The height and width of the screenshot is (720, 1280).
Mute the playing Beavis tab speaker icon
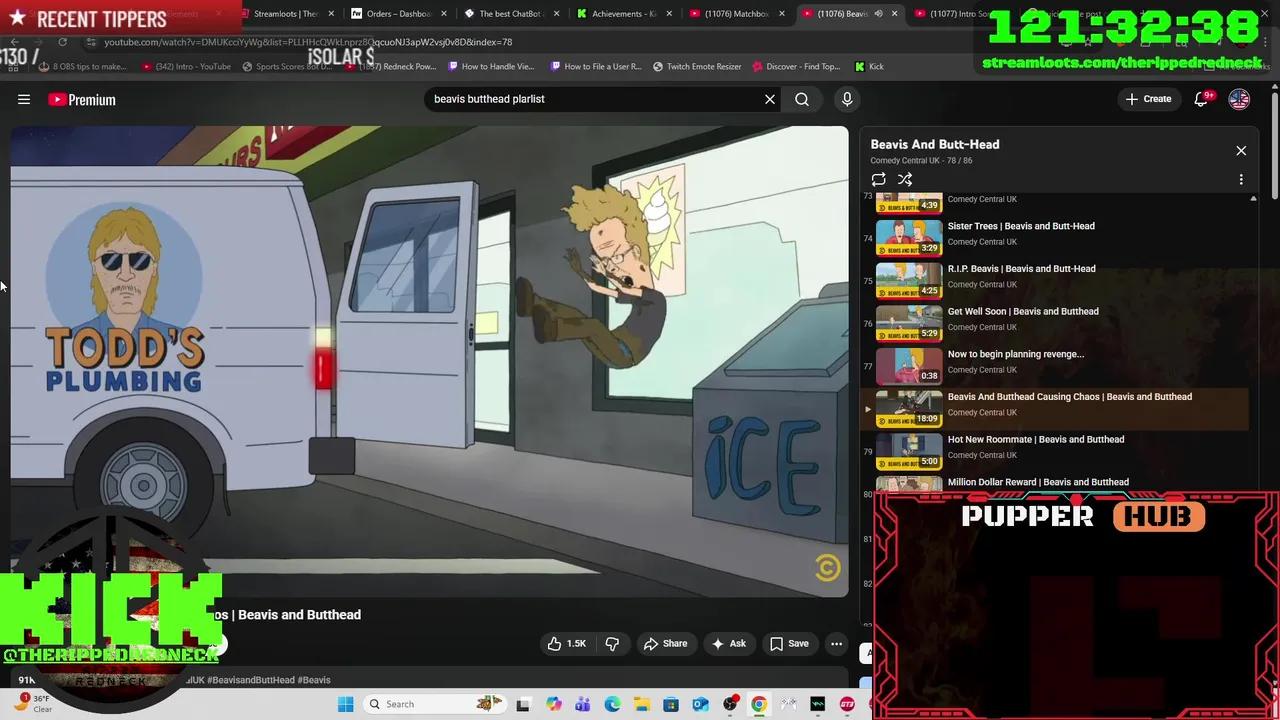pyautogui.click(x=878, y=14)
